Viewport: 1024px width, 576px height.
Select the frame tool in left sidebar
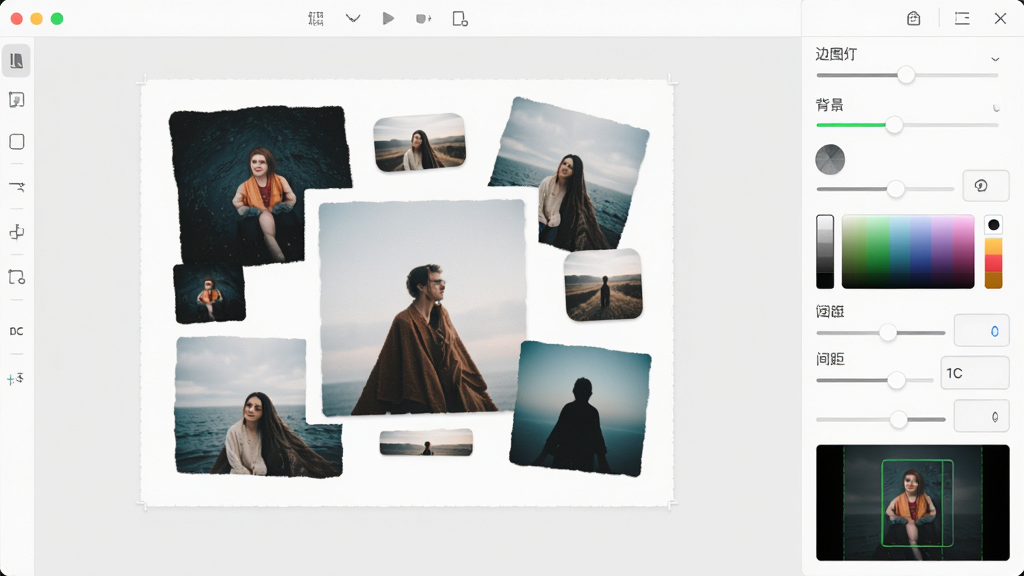(x=17, y=277)
